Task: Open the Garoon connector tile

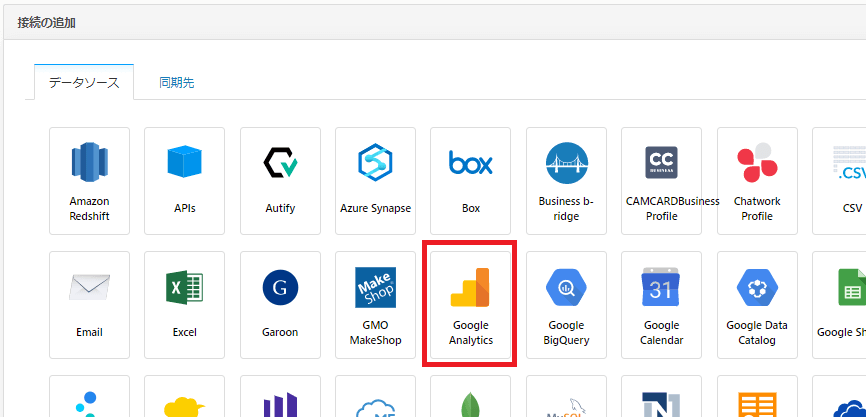Action: pyautogui.click(x=280, y=305)
